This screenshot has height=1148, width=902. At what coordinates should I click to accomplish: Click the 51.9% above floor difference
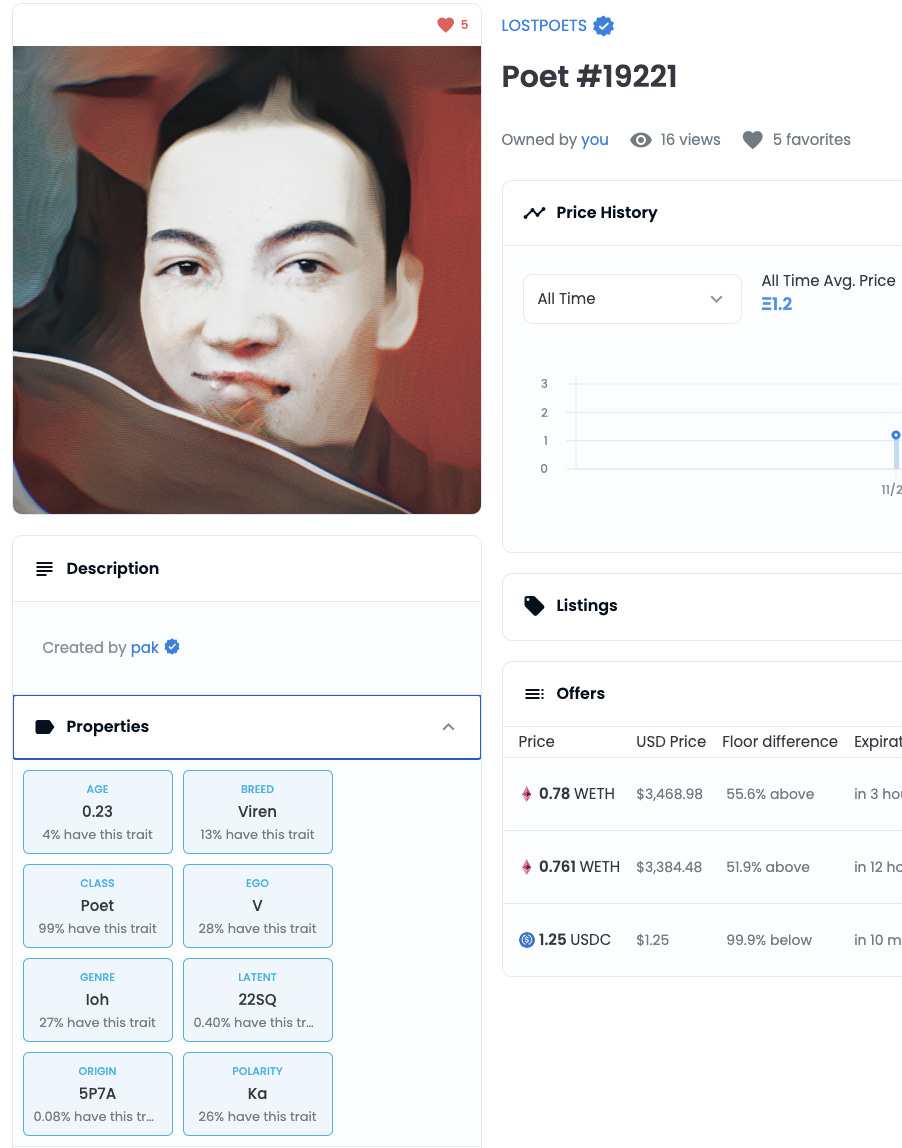[768, 868]
